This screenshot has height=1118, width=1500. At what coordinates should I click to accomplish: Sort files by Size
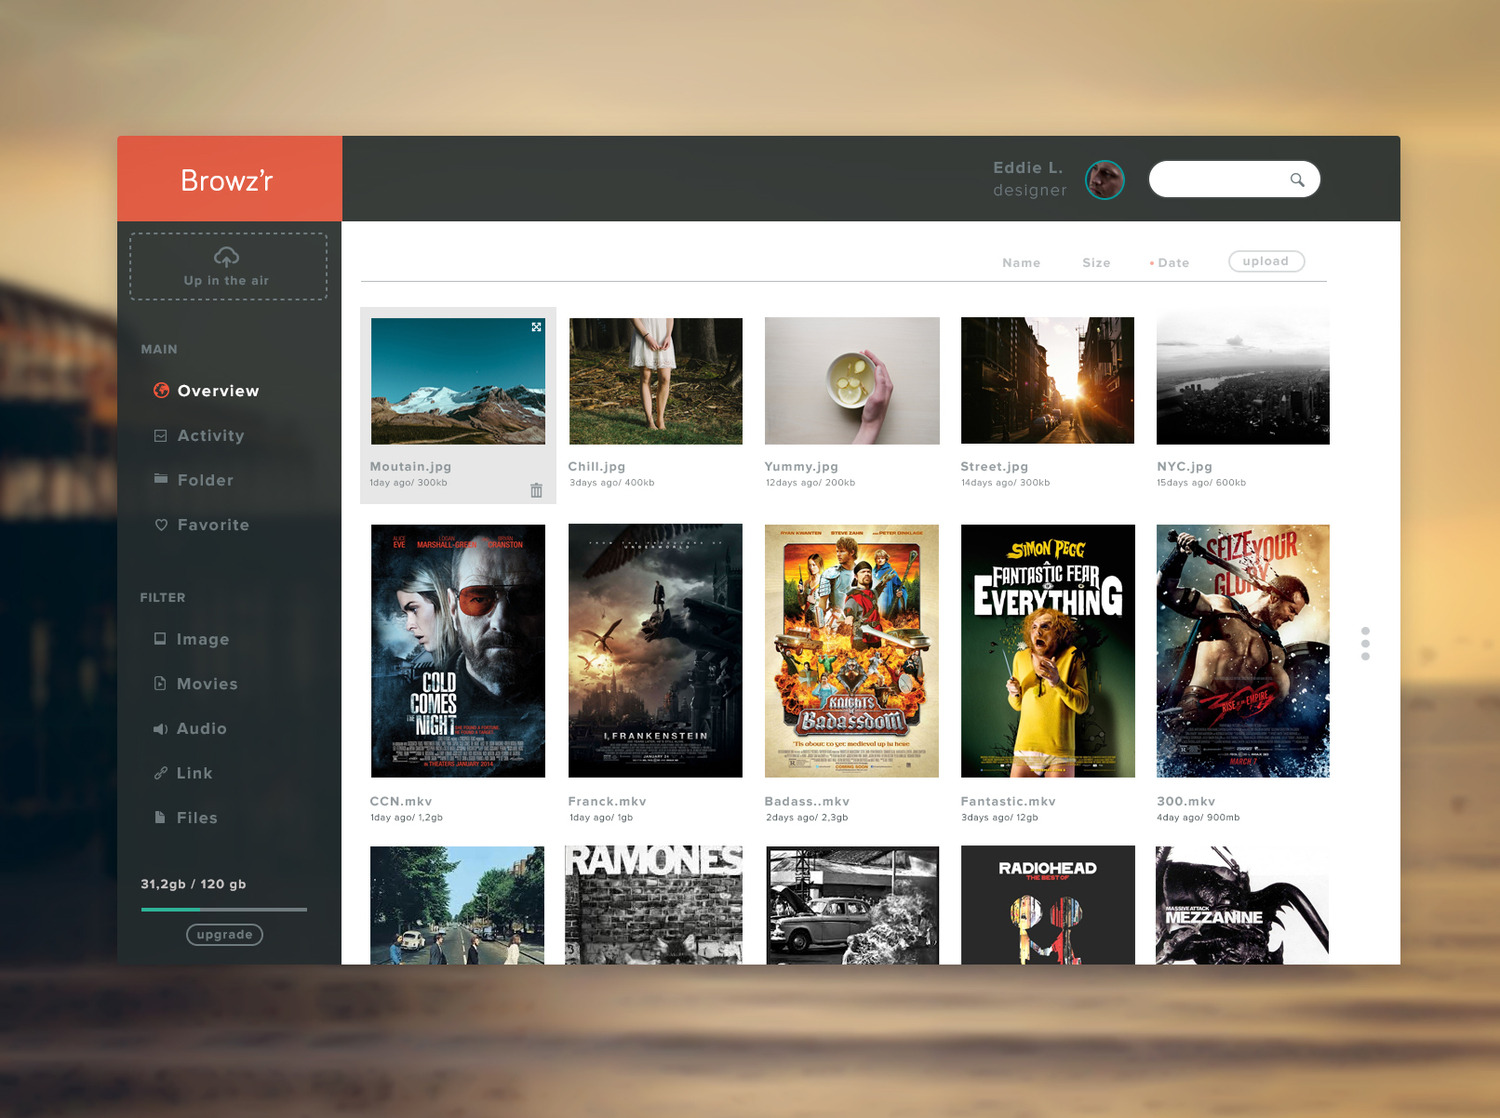click(1096, 263)
